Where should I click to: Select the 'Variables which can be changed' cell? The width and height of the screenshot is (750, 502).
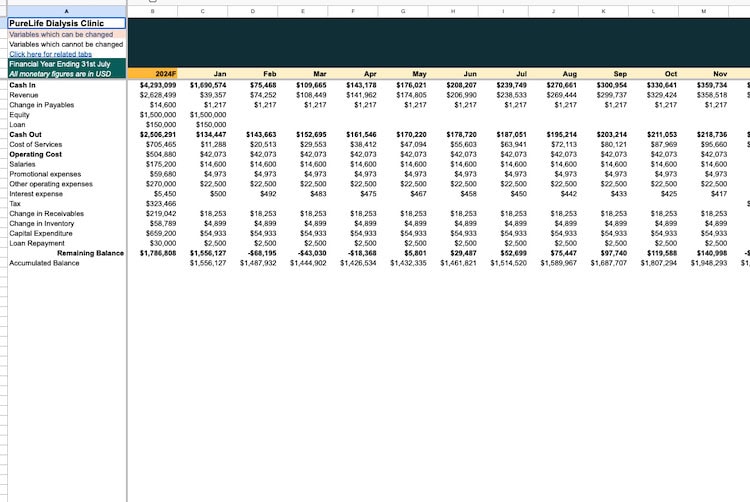[x=67, y=34]
